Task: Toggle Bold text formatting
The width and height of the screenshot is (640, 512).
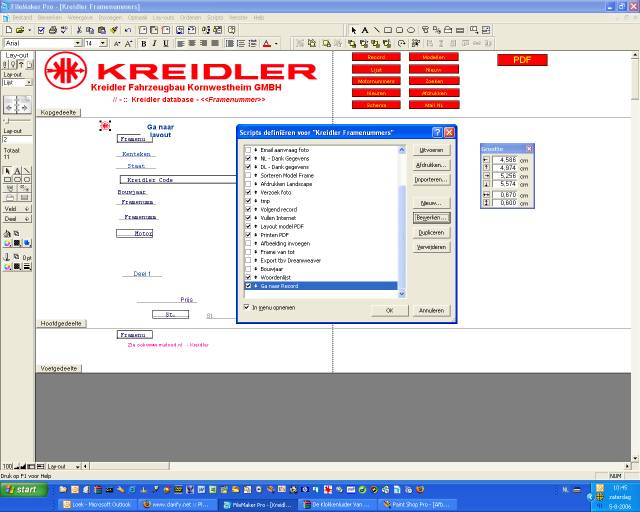Action: (x=143, y=43)
